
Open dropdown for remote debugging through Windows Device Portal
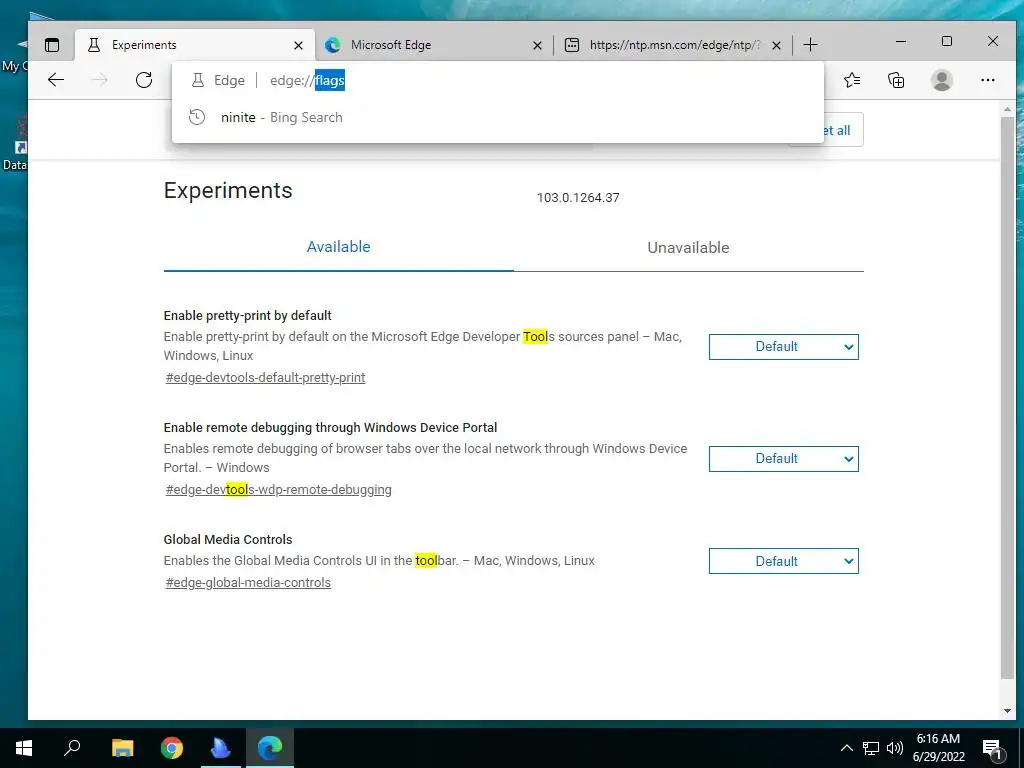pyautogui.click(x=784, y=458)
